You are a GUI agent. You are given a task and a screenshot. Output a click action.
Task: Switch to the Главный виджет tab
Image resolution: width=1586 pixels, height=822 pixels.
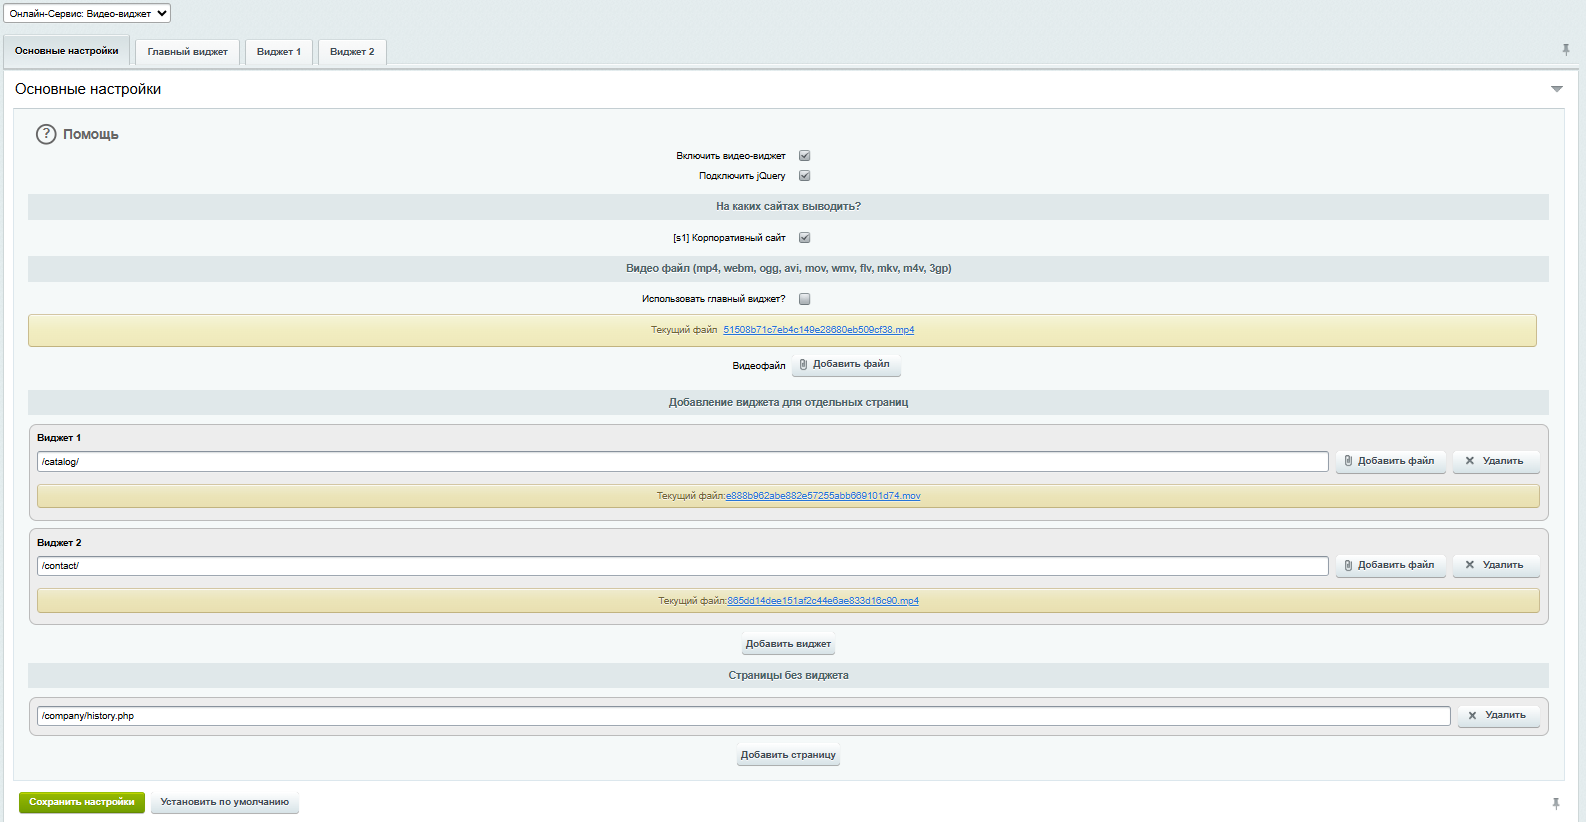point(187,52)
